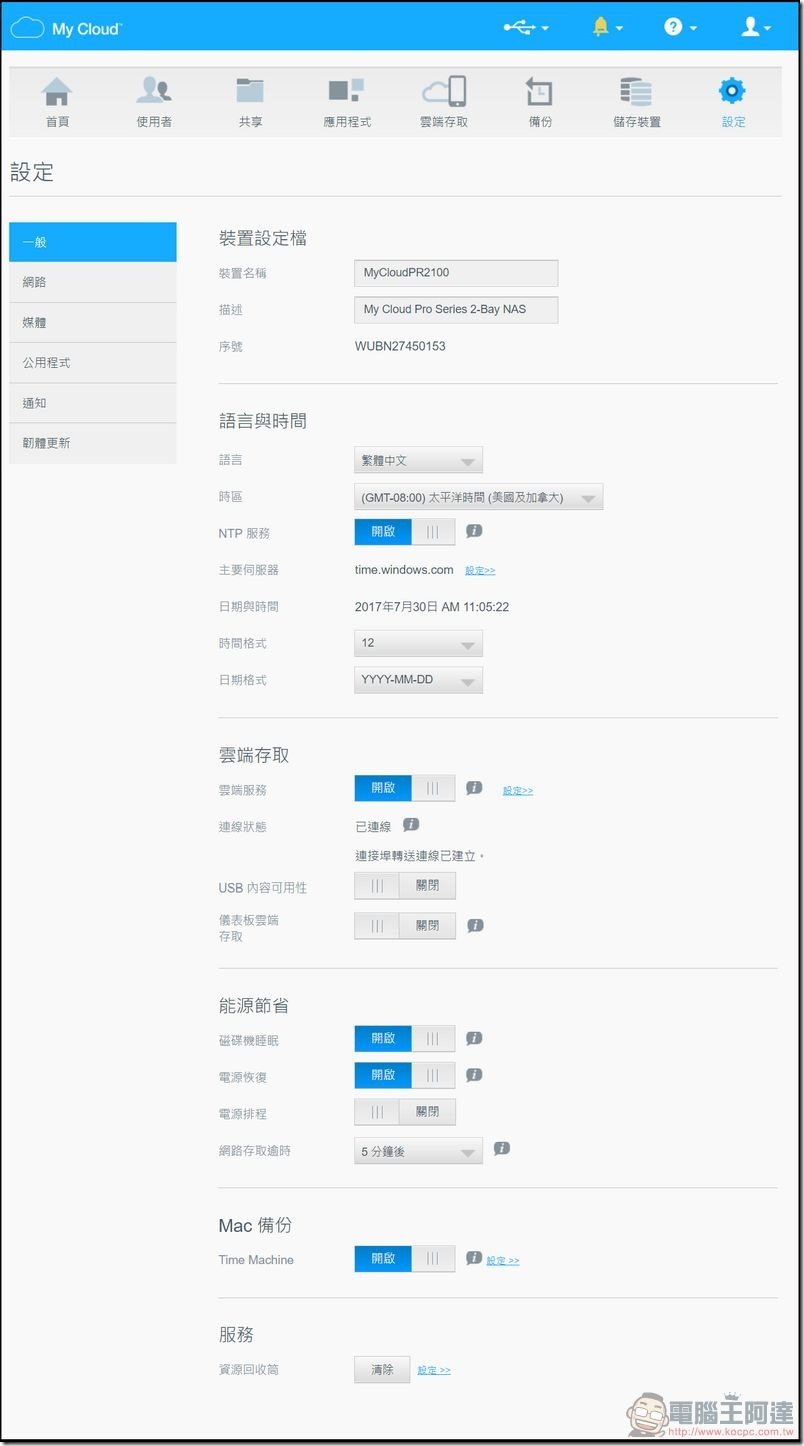
Task: Open the user account icon menu
Action: pos(755,27)
